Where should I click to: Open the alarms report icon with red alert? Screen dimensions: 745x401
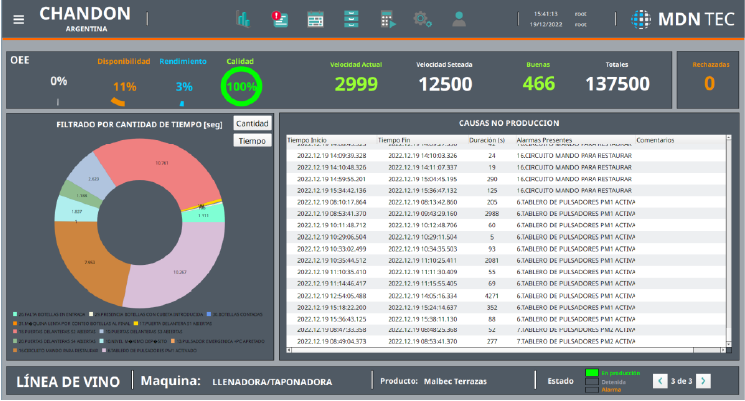(279, 19)
